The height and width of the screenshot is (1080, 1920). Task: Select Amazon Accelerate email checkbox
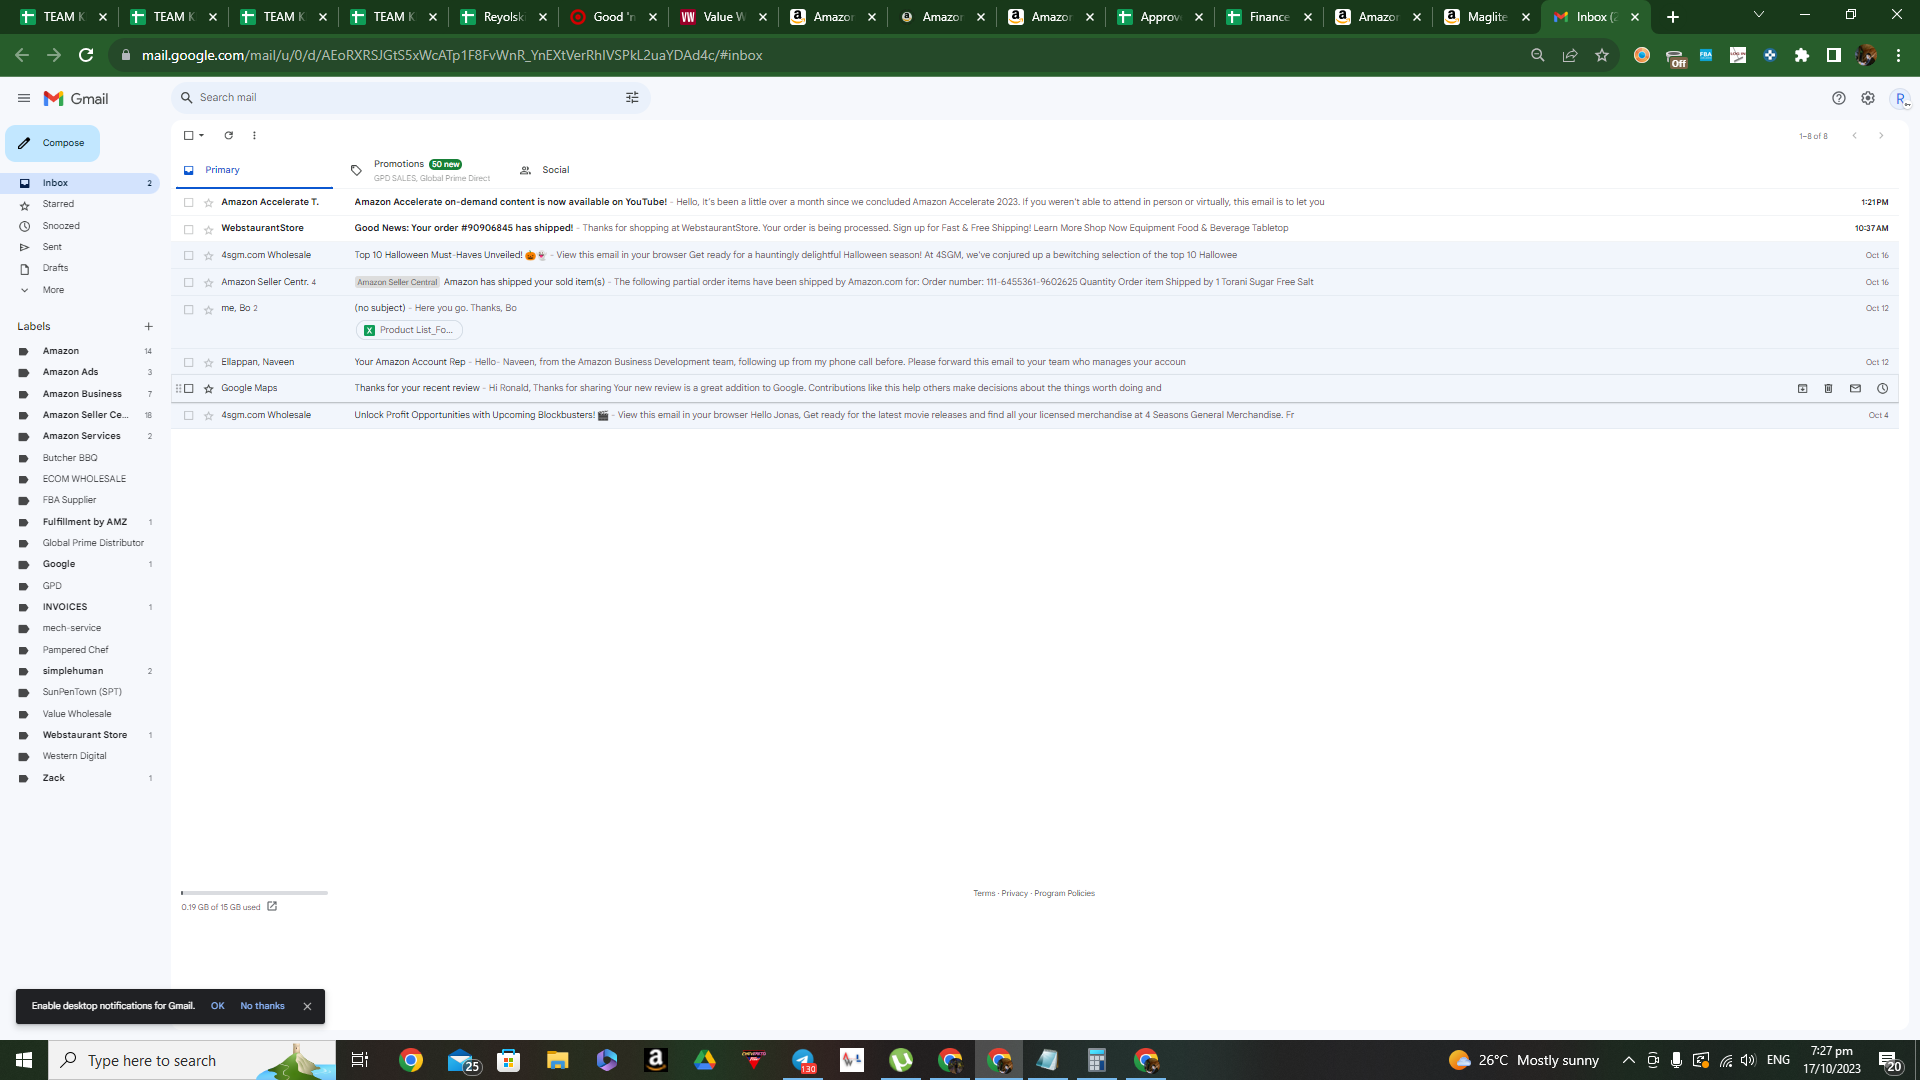point(188,203)
